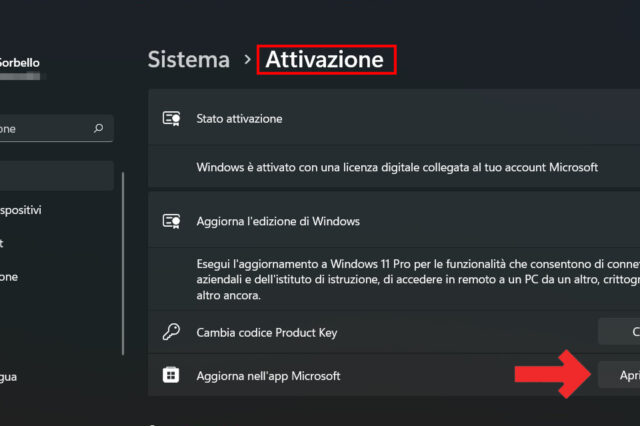640x426 pixels.
Task: Select the highlighted sidebar item below the search box
Action: pos(55,176)
